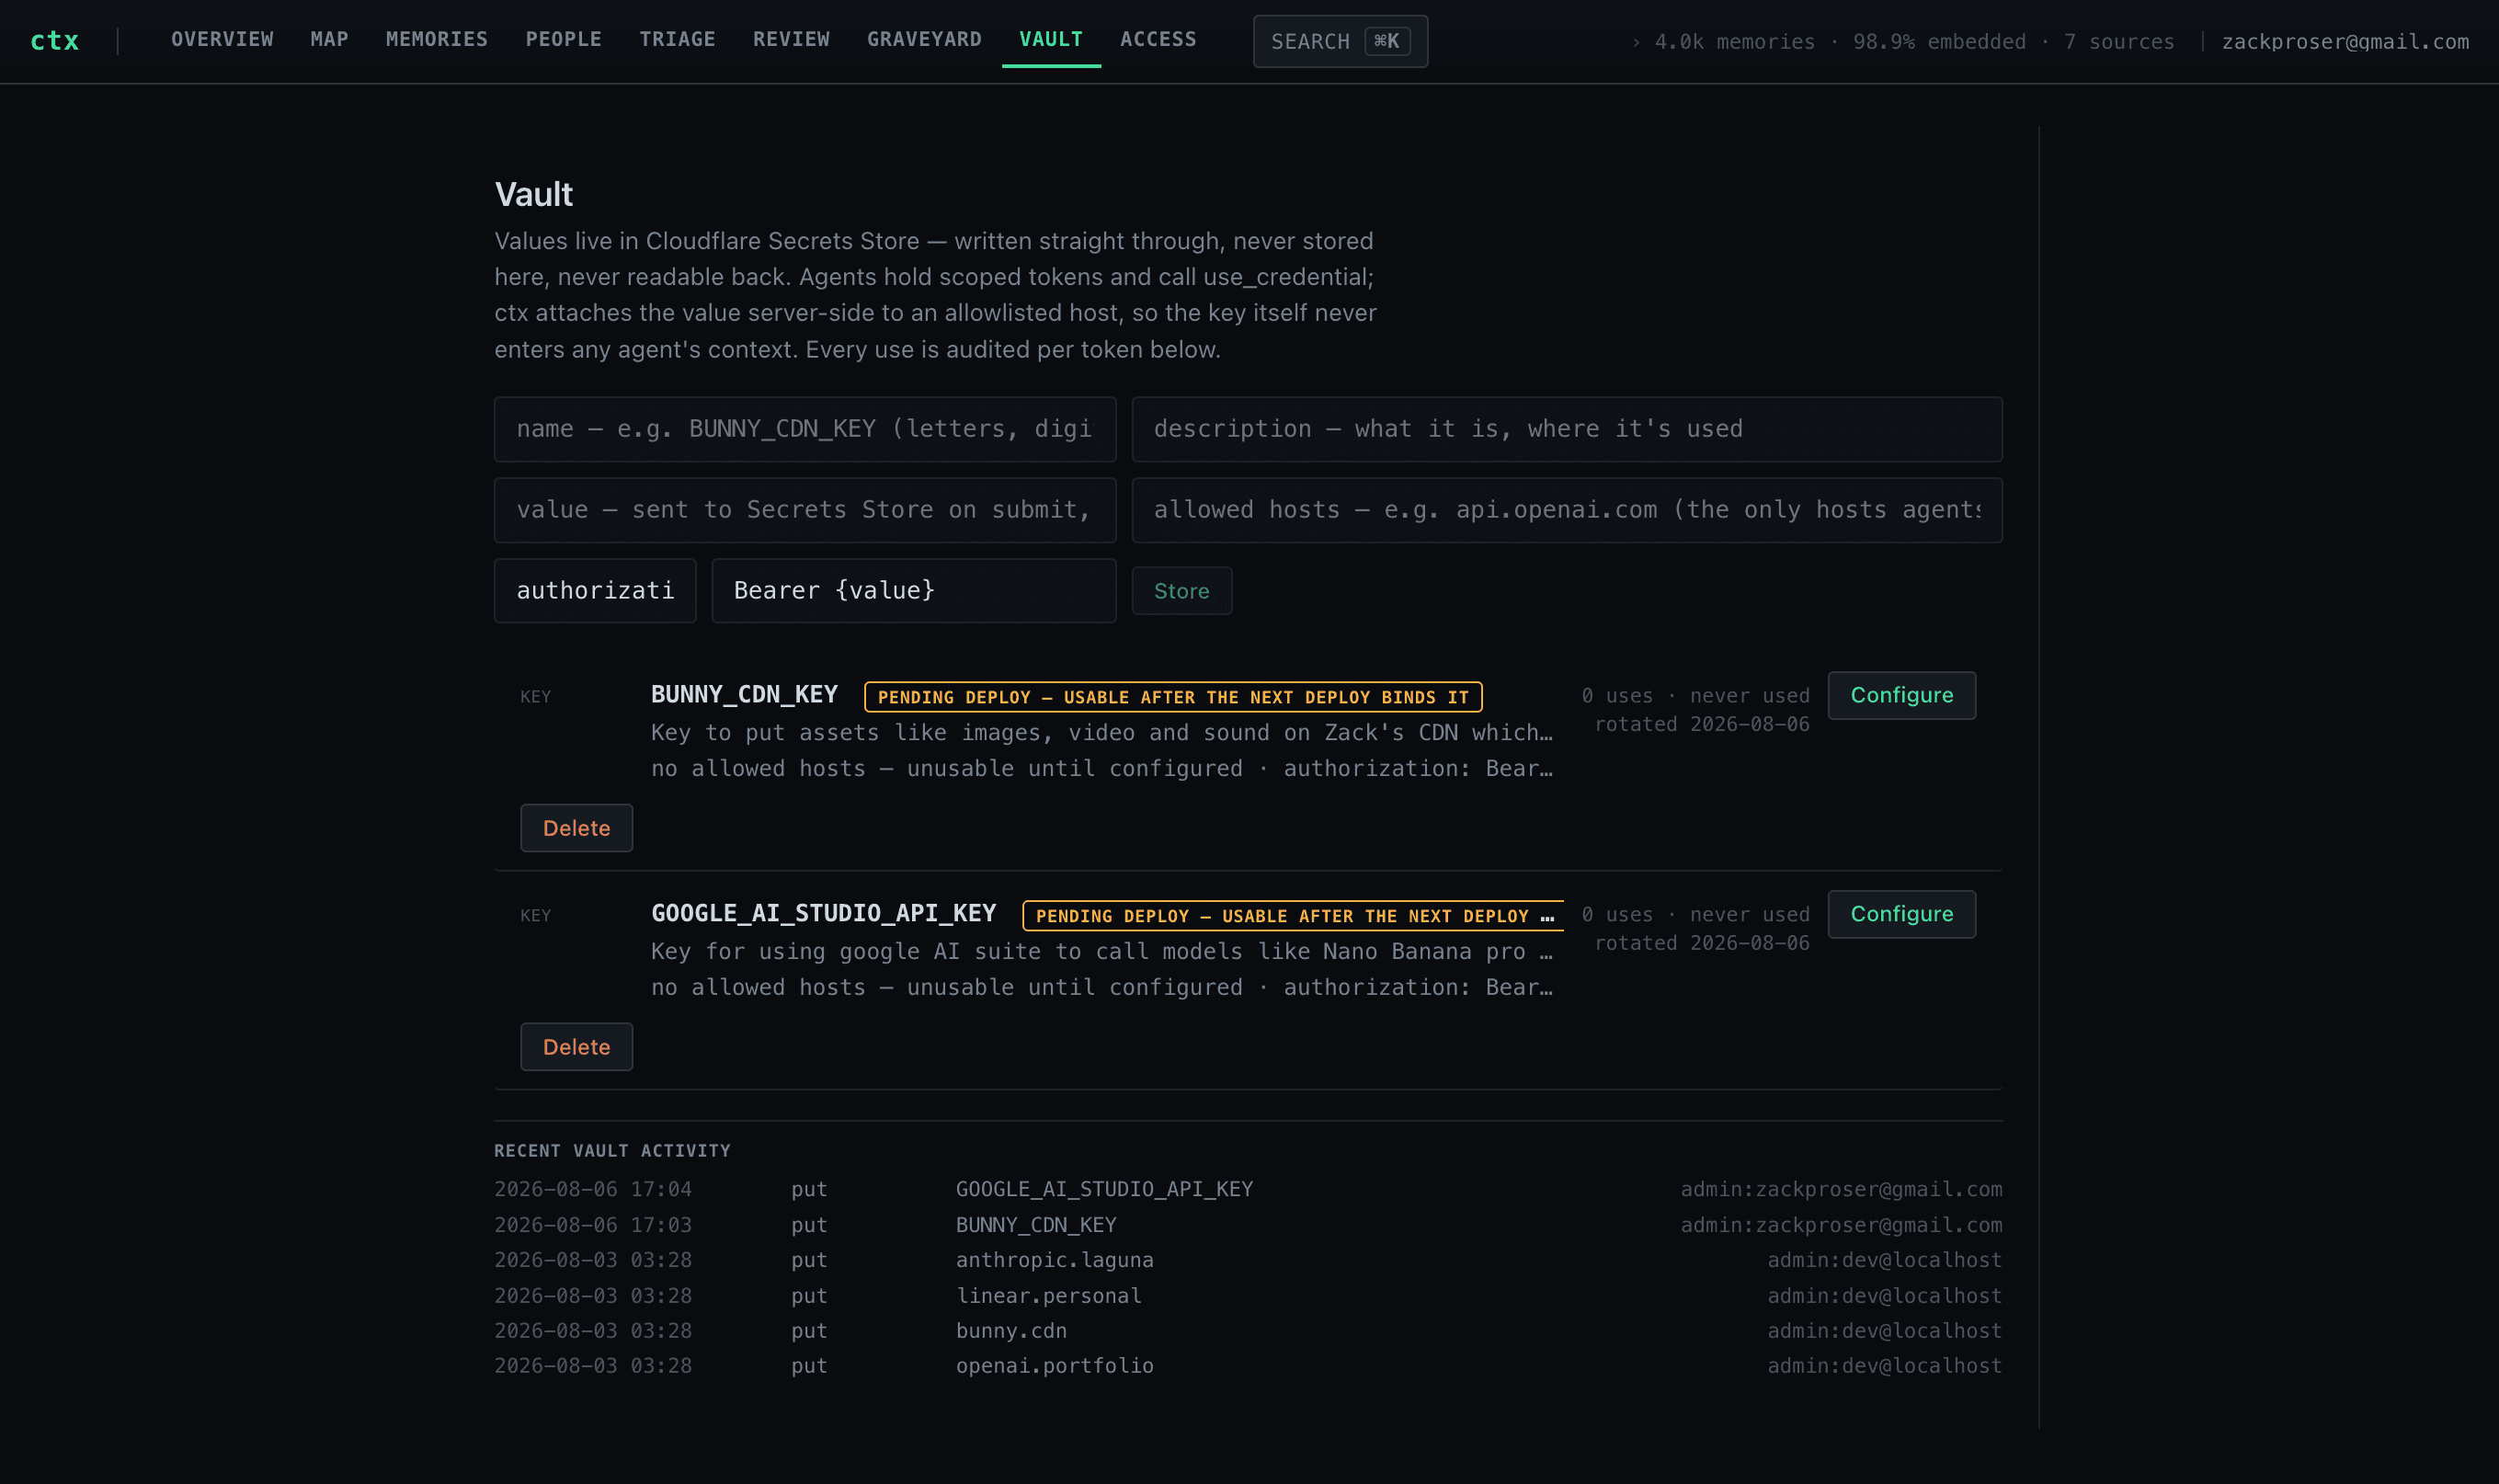Click the BUNNY_CDN_KEY description text

point(1102,733)
